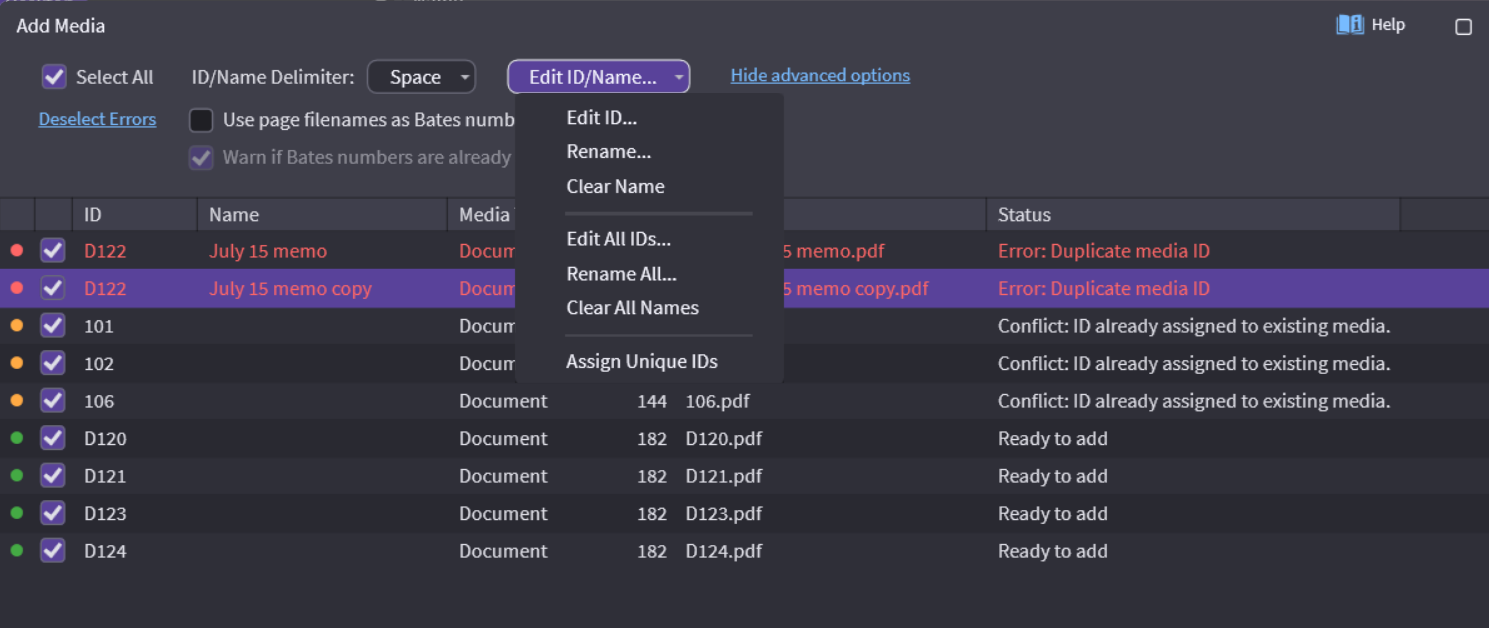The width and height of the screenshot is (1489, 628).
Task: Select Rename All... menu option
Action: (x=621, y=274)
